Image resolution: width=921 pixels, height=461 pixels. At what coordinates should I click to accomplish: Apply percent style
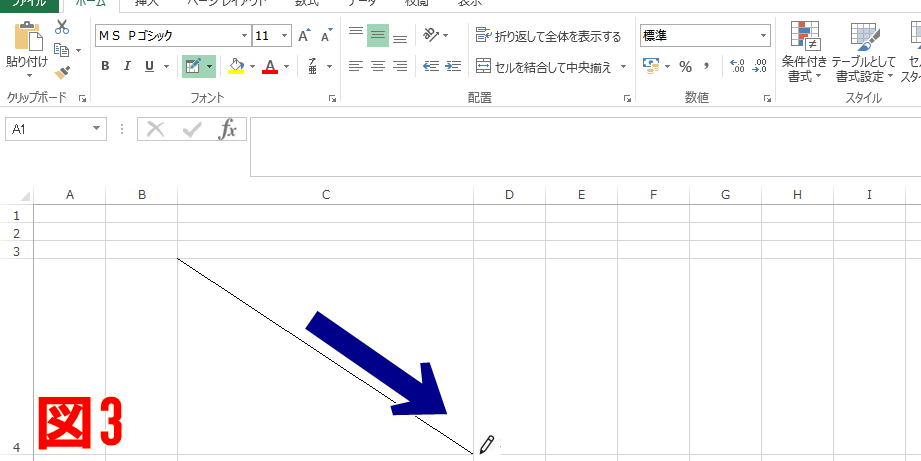[685, 66]
